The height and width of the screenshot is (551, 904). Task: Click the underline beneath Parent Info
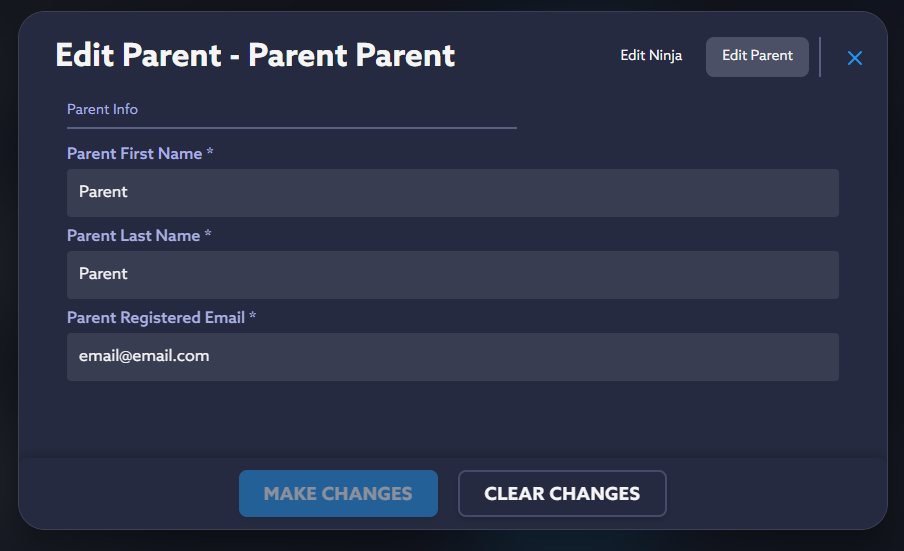click(291, 128)
